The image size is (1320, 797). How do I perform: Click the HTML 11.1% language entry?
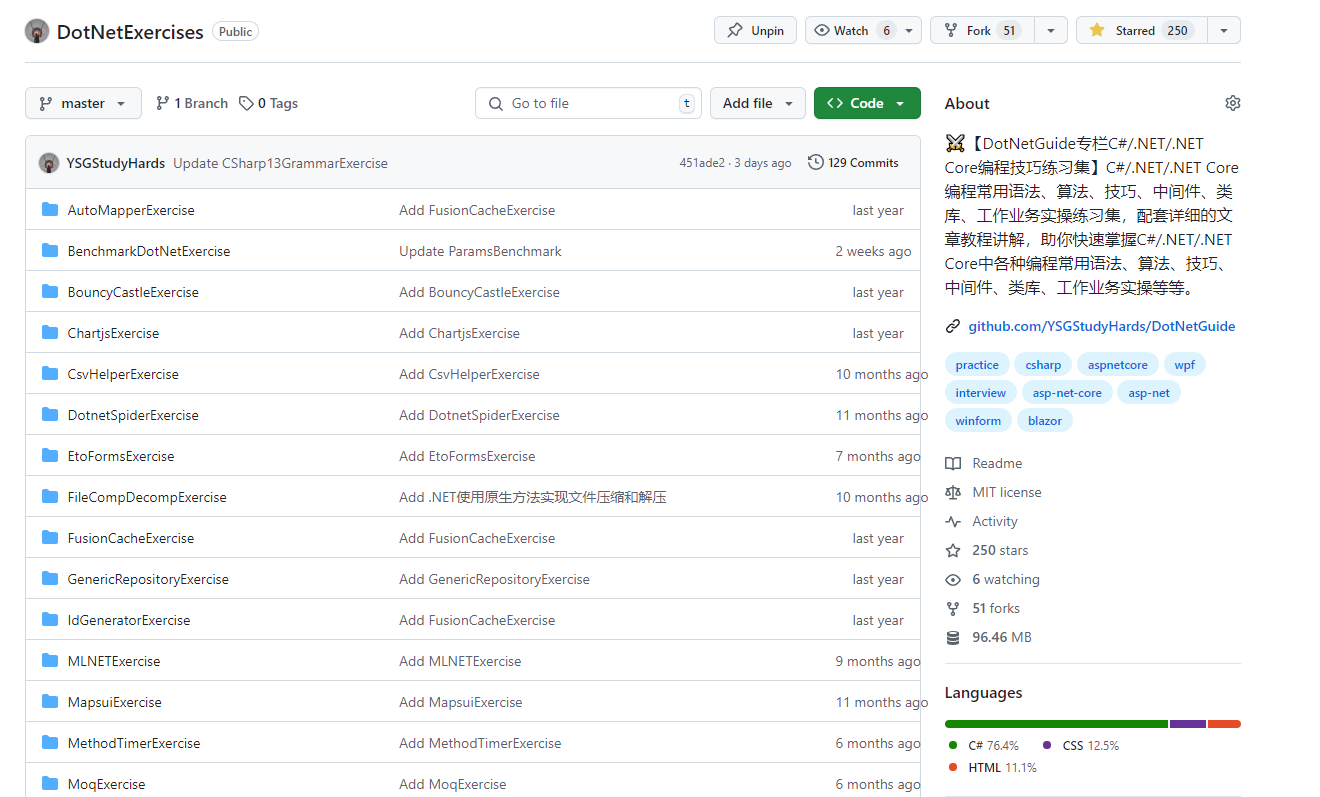point(993,767)
